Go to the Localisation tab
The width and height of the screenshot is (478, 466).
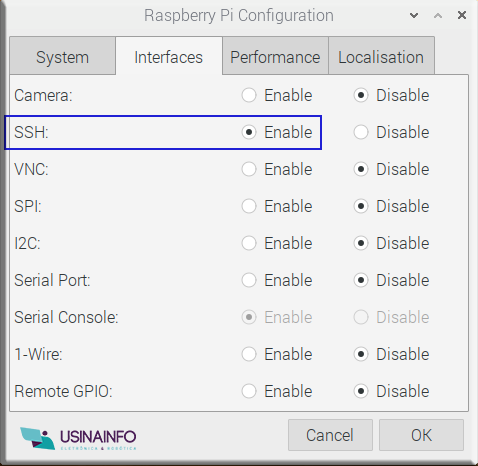pyautogui.click(x=381, y=56)
